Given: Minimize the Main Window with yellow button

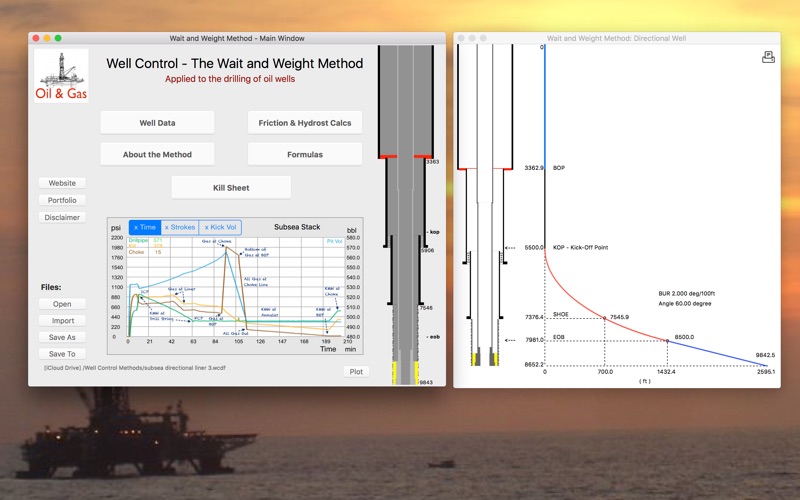Looking at the screenshot, I should (47, 38).
